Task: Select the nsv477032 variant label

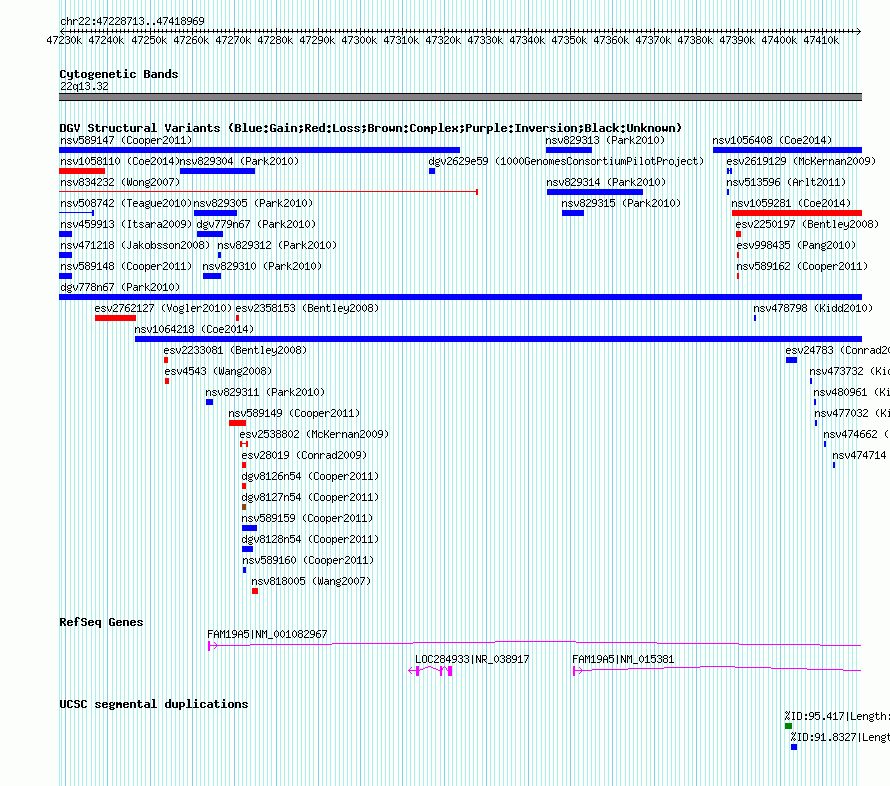Action: (x=851, y=413)
